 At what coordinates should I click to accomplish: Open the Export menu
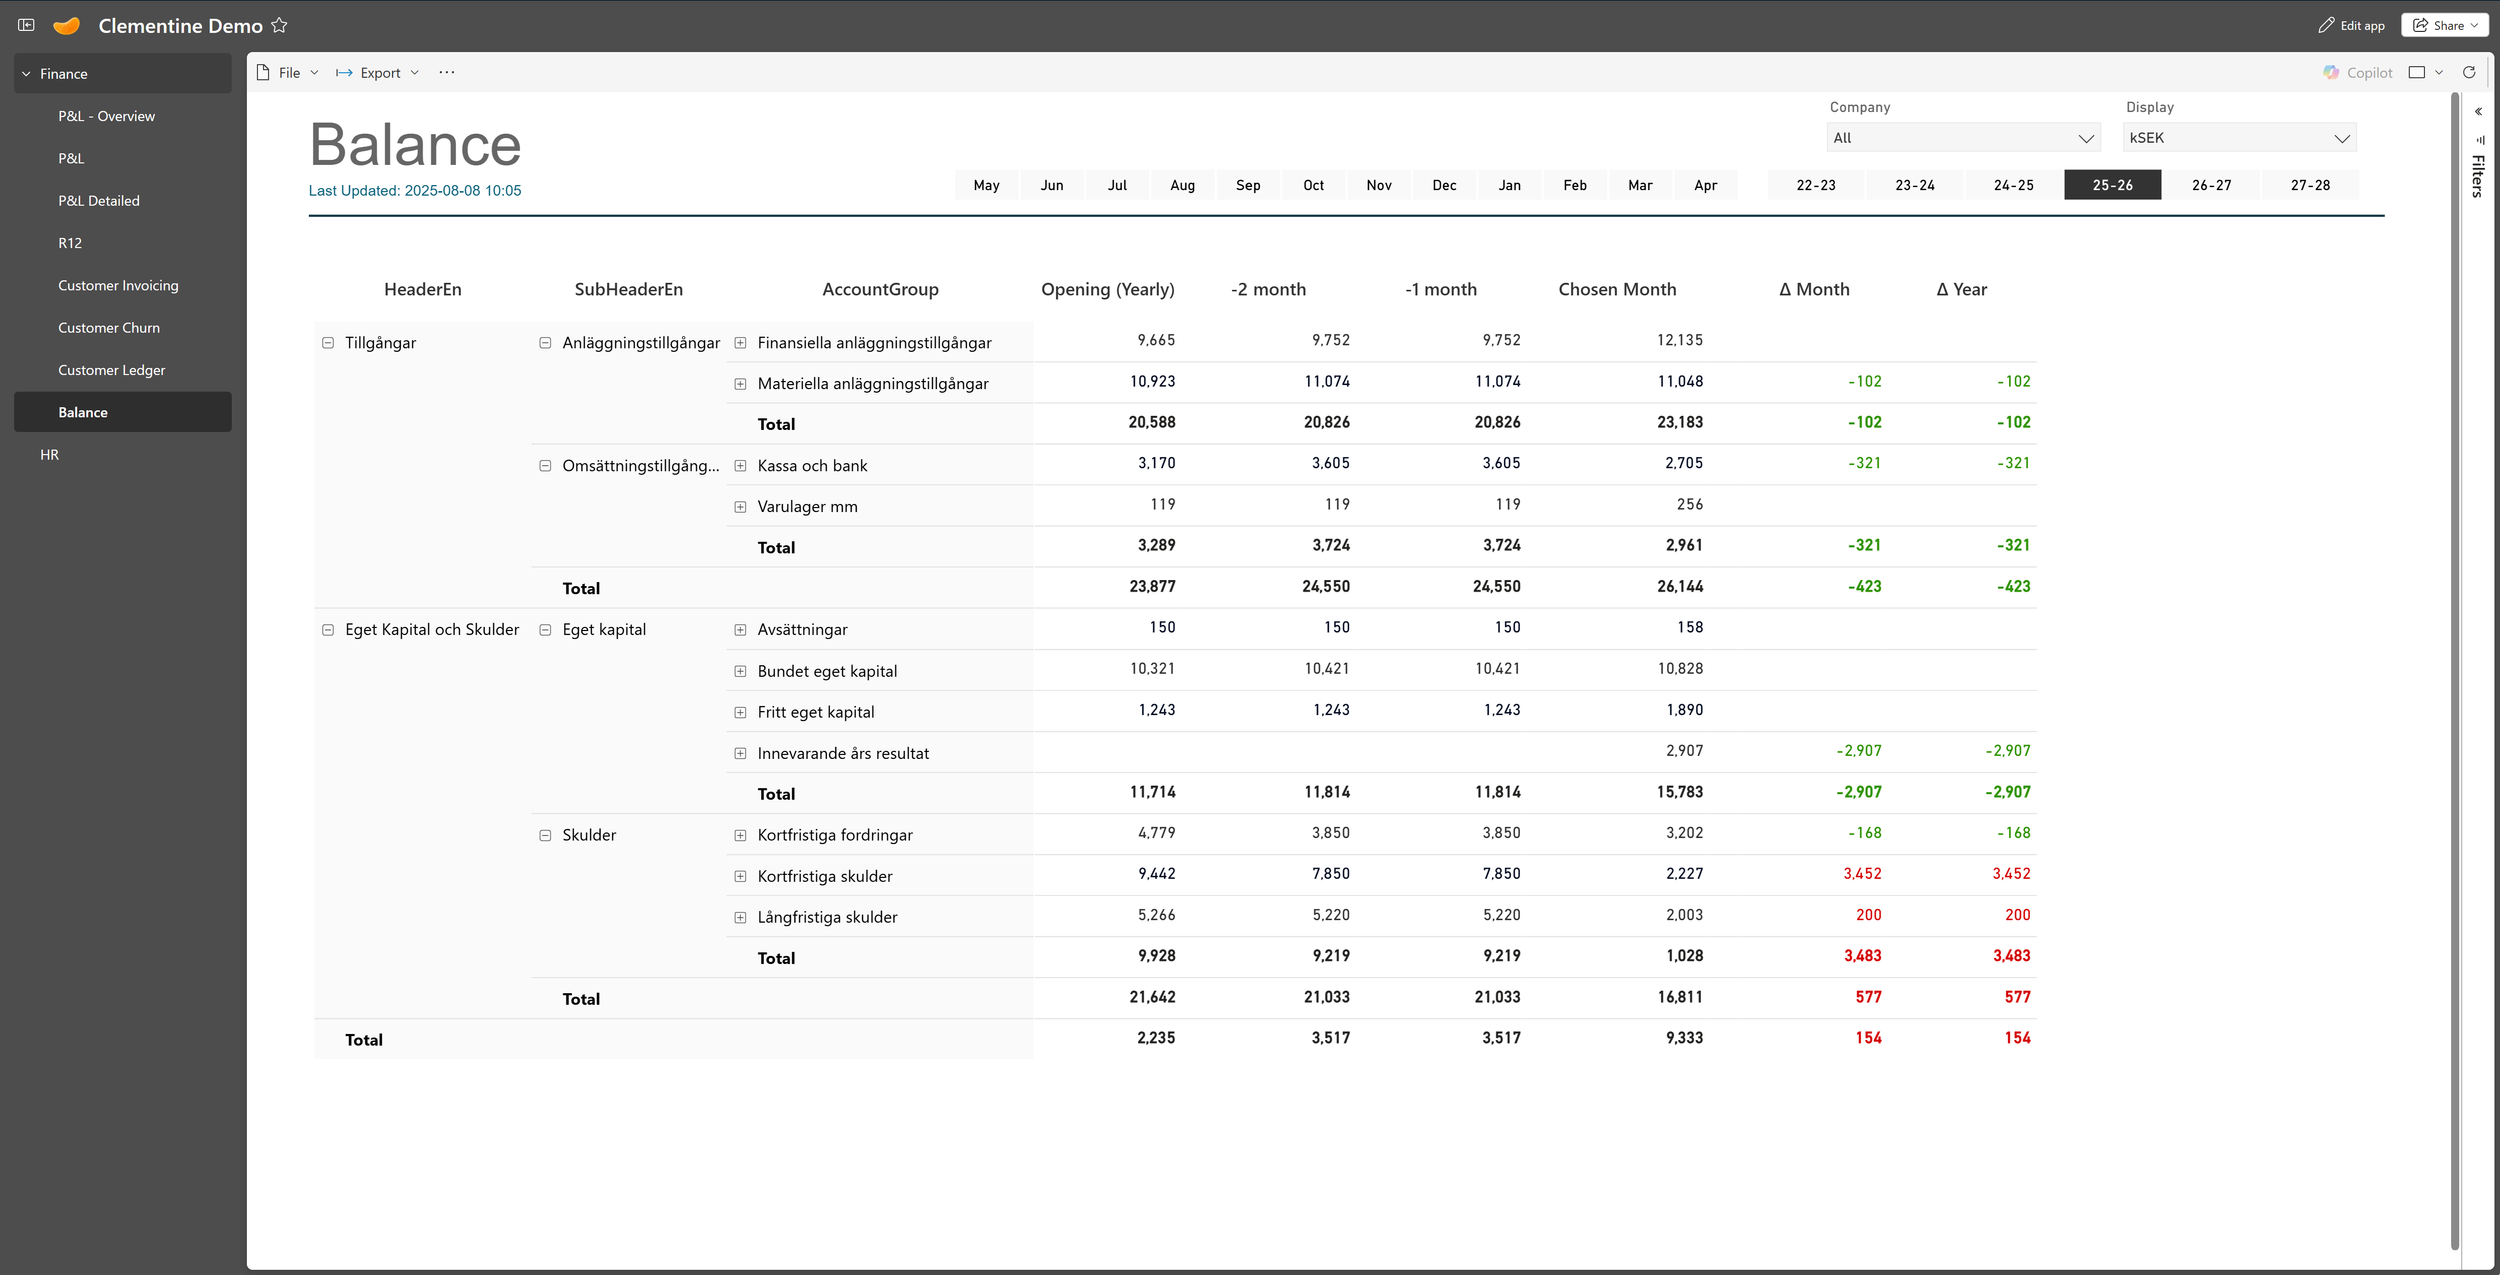pyautogui.click(x=378, y=72)
